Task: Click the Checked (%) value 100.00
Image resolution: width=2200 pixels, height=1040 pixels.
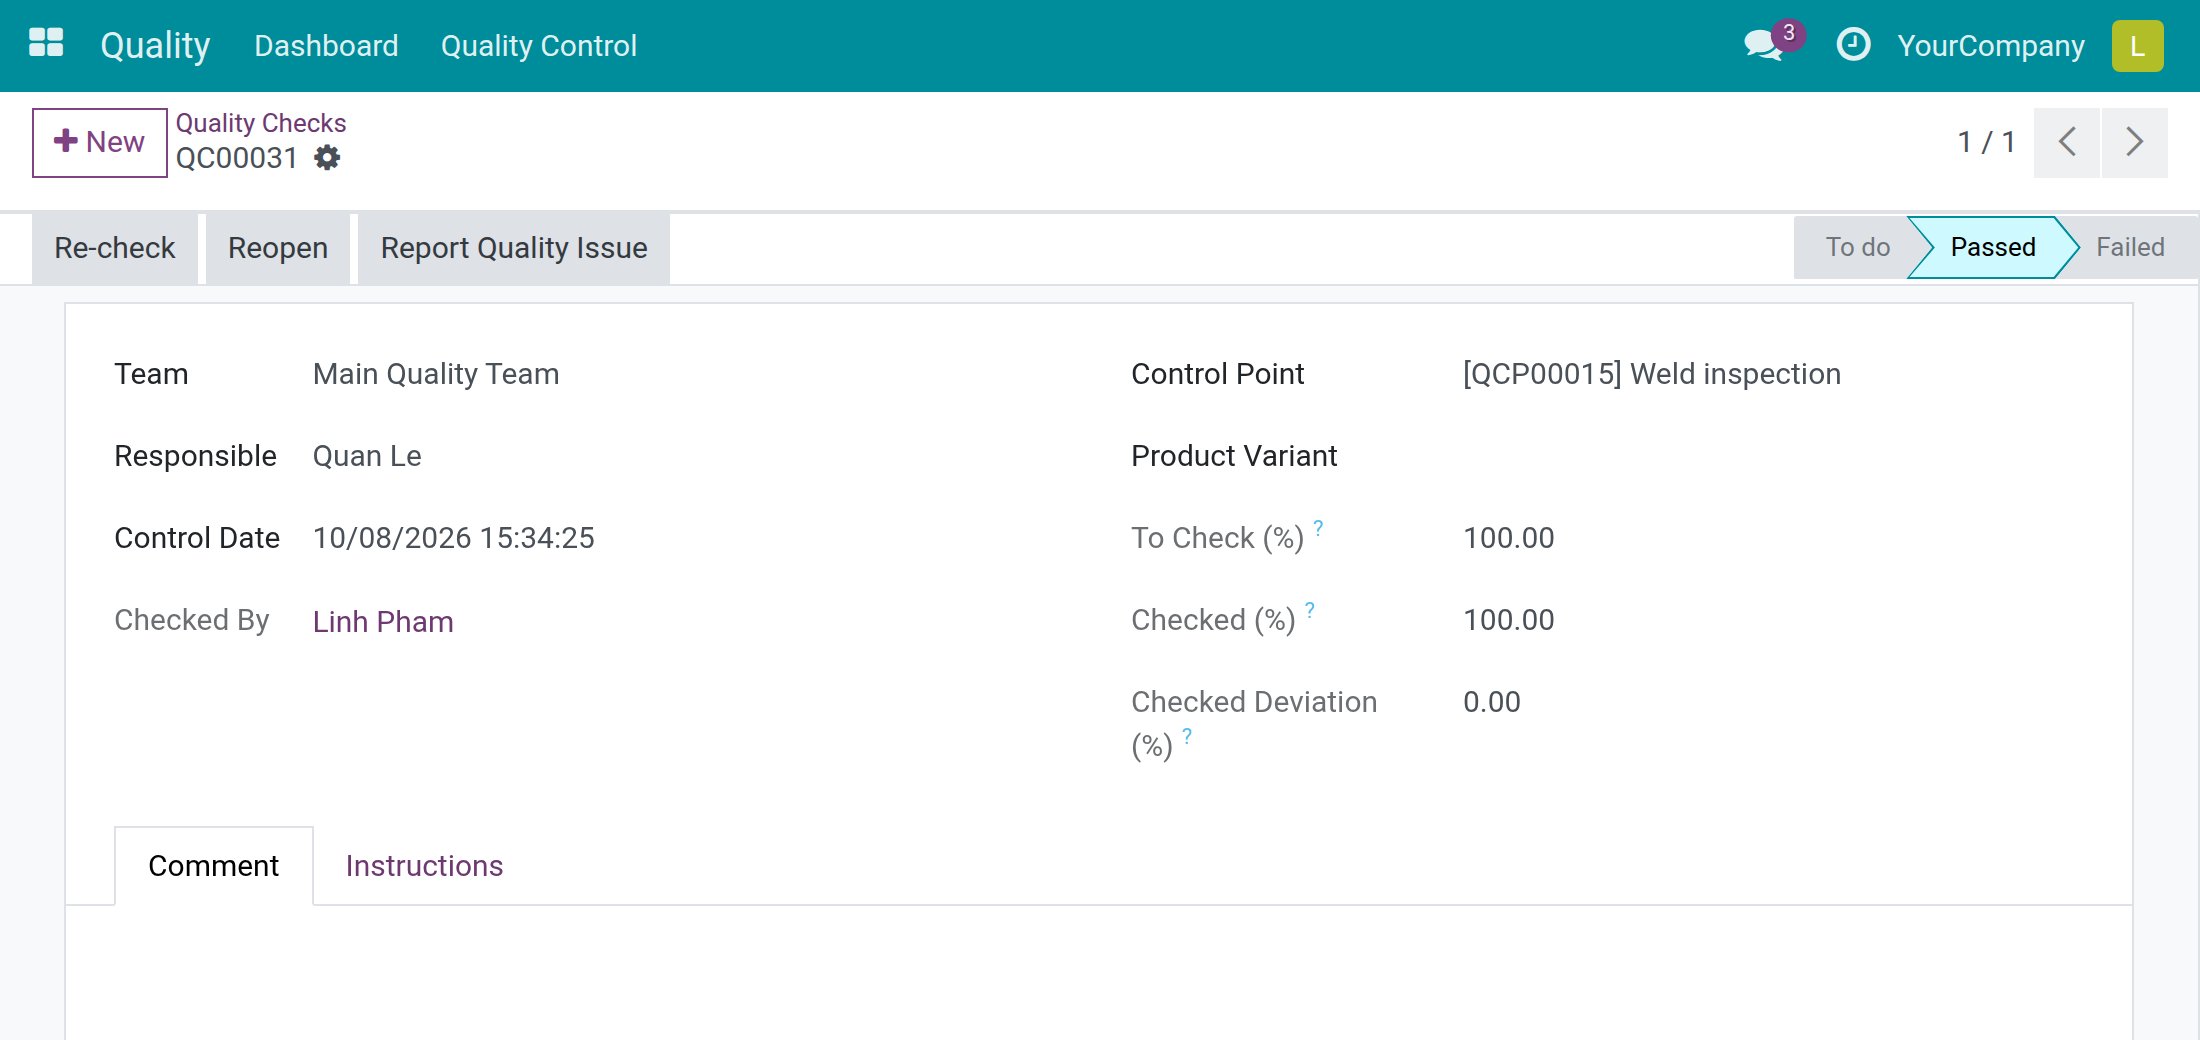Action: (1509, 620)
